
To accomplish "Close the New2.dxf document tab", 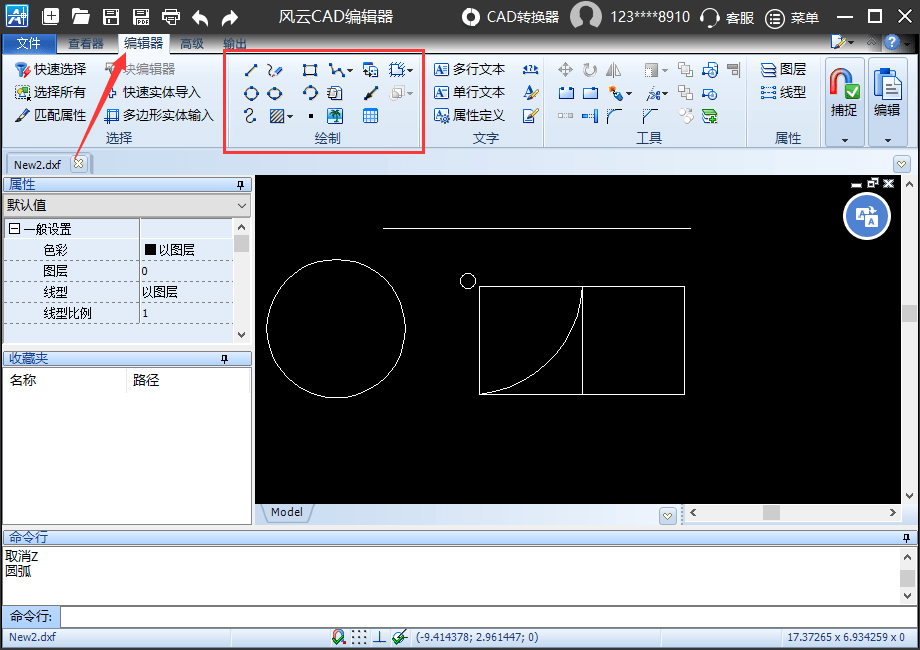I will [79, 164].
